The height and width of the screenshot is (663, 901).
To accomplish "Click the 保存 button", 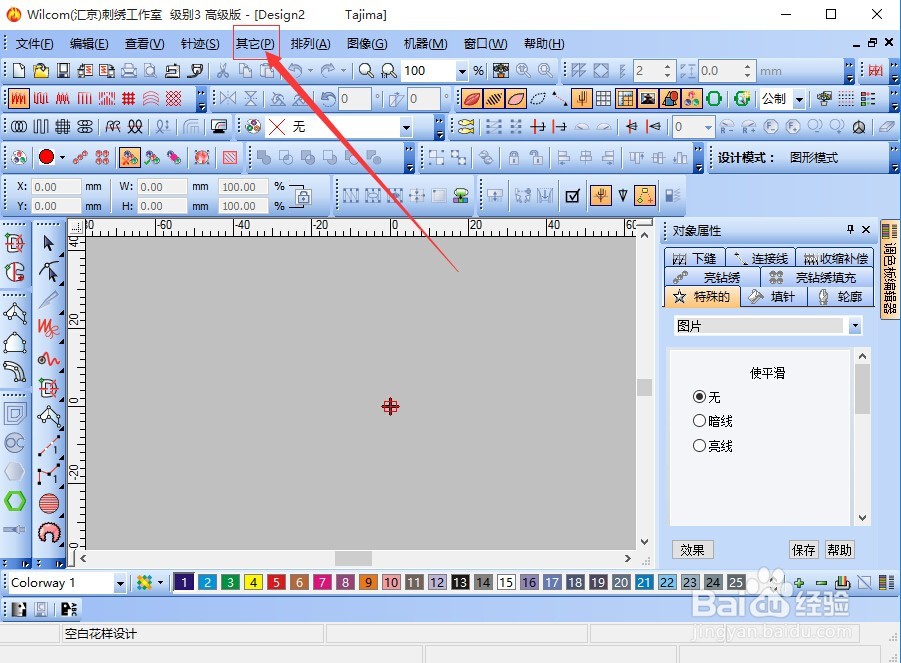I will click(x=803, y=550).
